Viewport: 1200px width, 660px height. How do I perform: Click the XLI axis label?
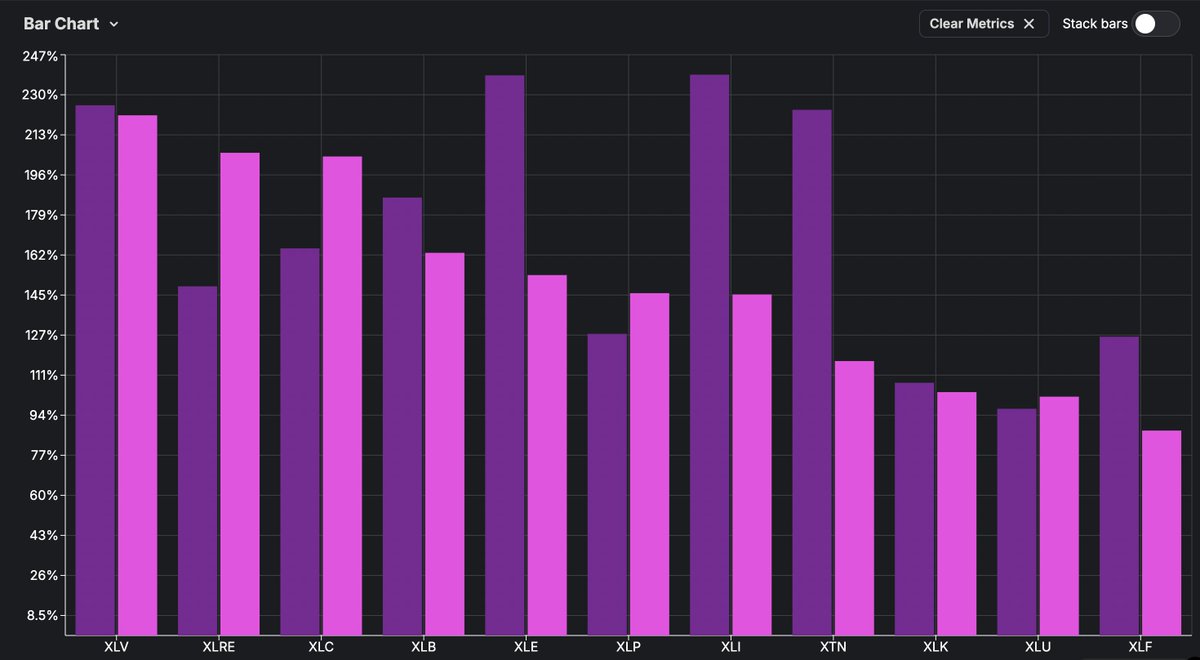(x=730, y=647)
